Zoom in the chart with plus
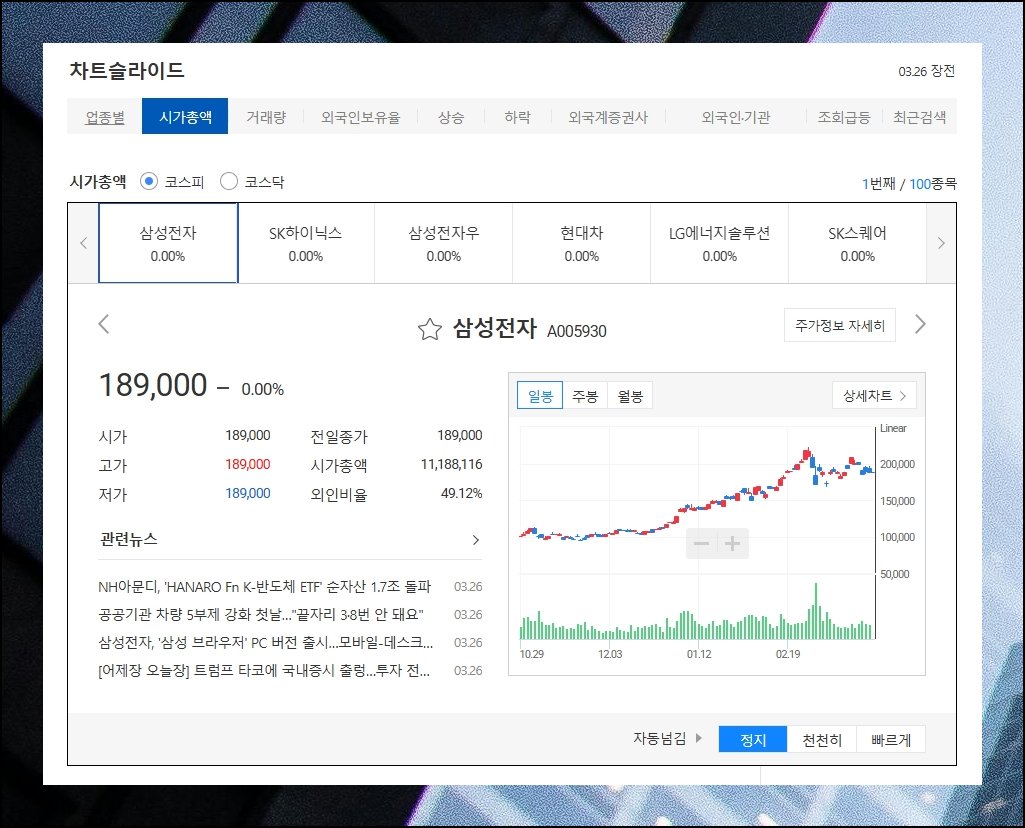Image resolution: width=1025 pixels, height=828 pixels. pyautogui.click(x=733, y=543)
